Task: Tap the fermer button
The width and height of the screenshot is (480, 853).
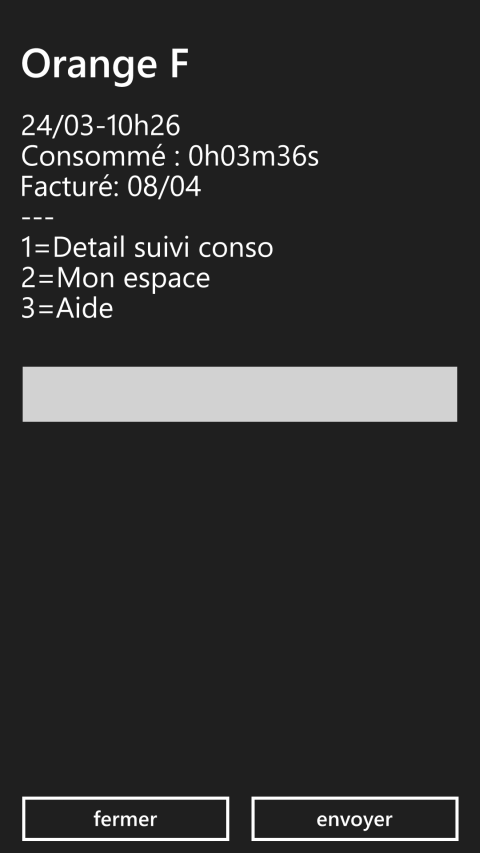Action: click(x=125, y=819)
